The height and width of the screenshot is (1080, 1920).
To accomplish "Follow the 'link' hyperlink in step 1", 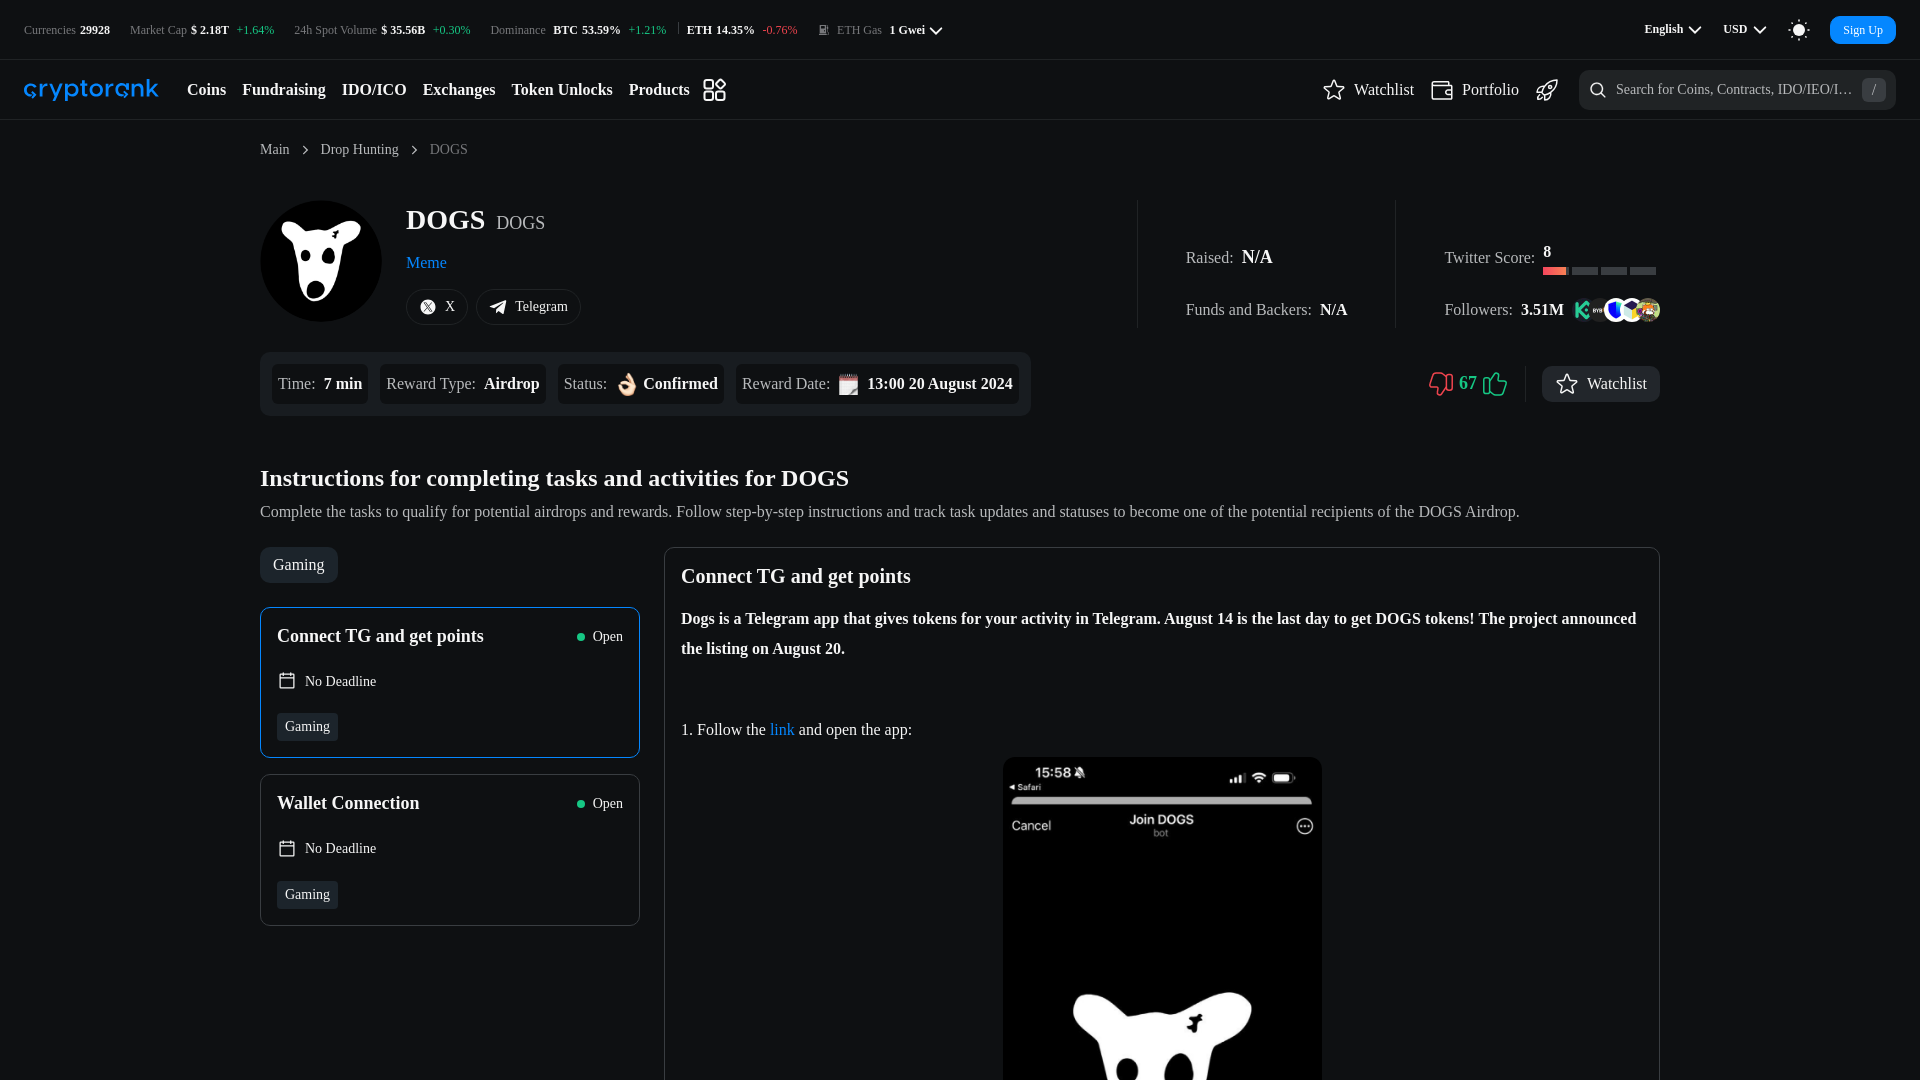I will point(782,730).
